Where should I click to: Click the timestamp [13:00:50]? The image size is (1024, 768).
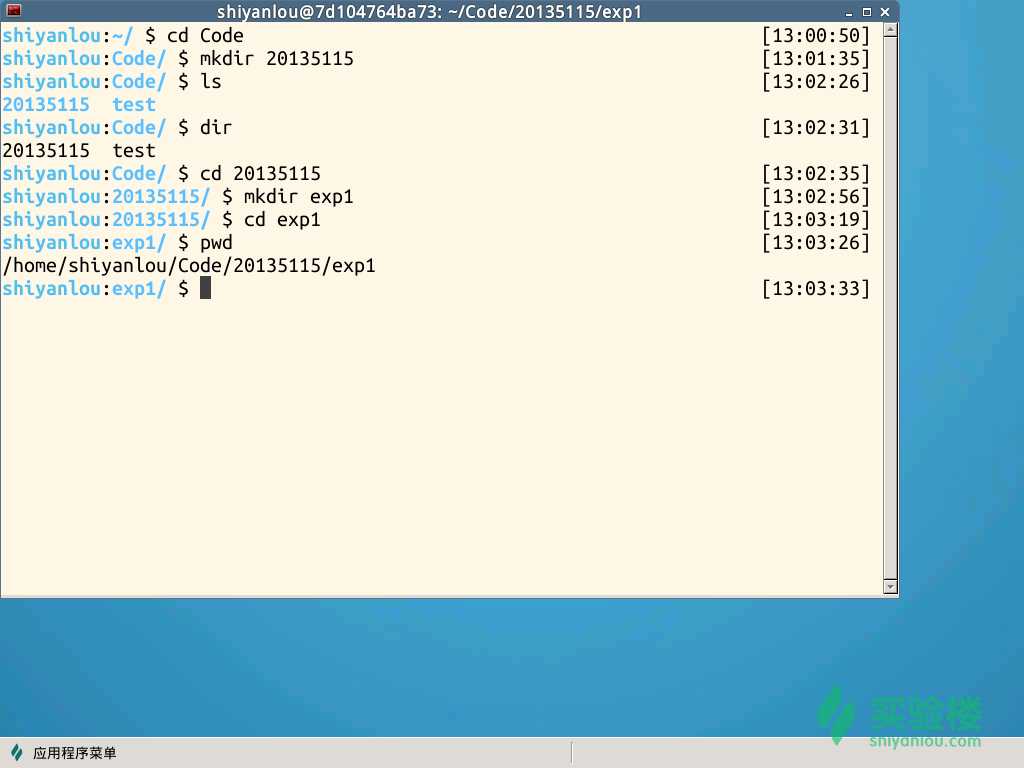pyautogui.click(x=816, y=35)
